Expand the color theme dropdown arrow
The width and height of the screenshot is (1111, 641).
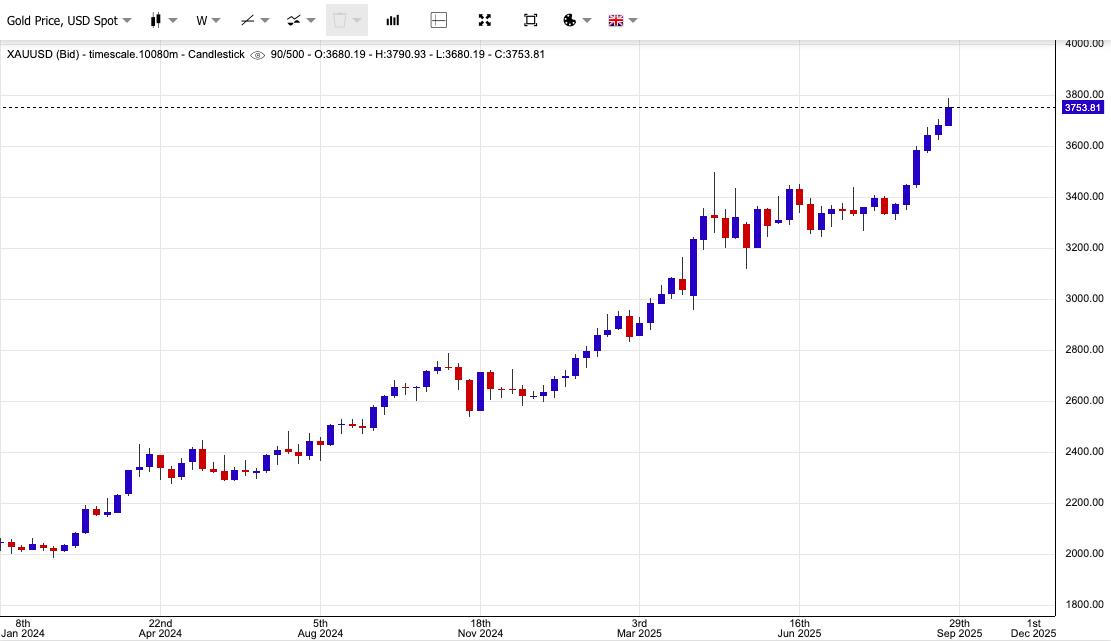[587, 21]
